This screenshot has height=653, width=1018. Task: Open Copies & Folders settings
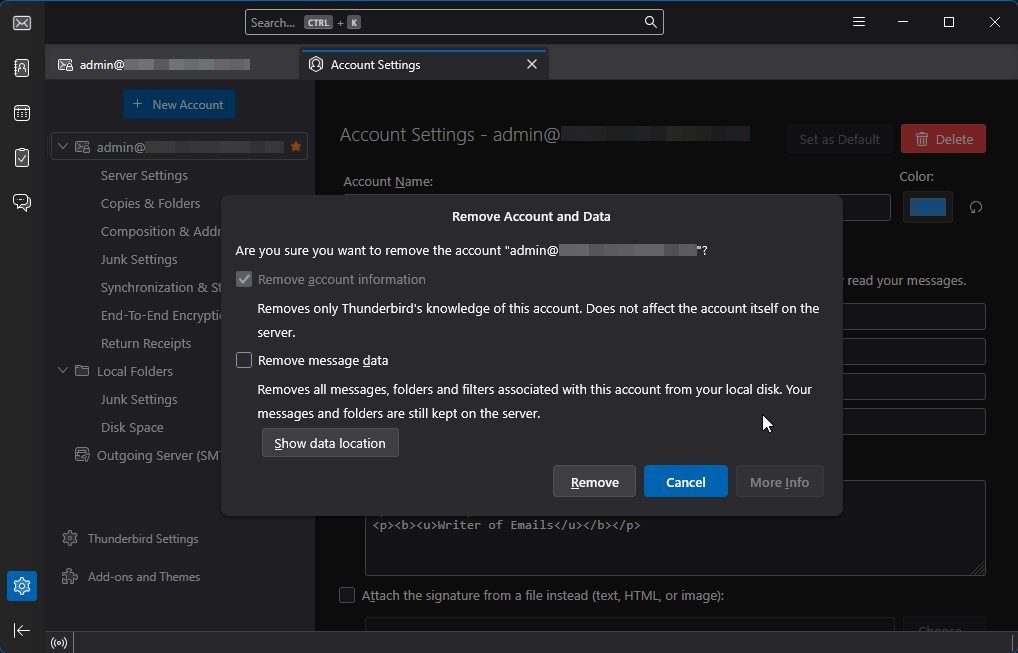point(151,203)
